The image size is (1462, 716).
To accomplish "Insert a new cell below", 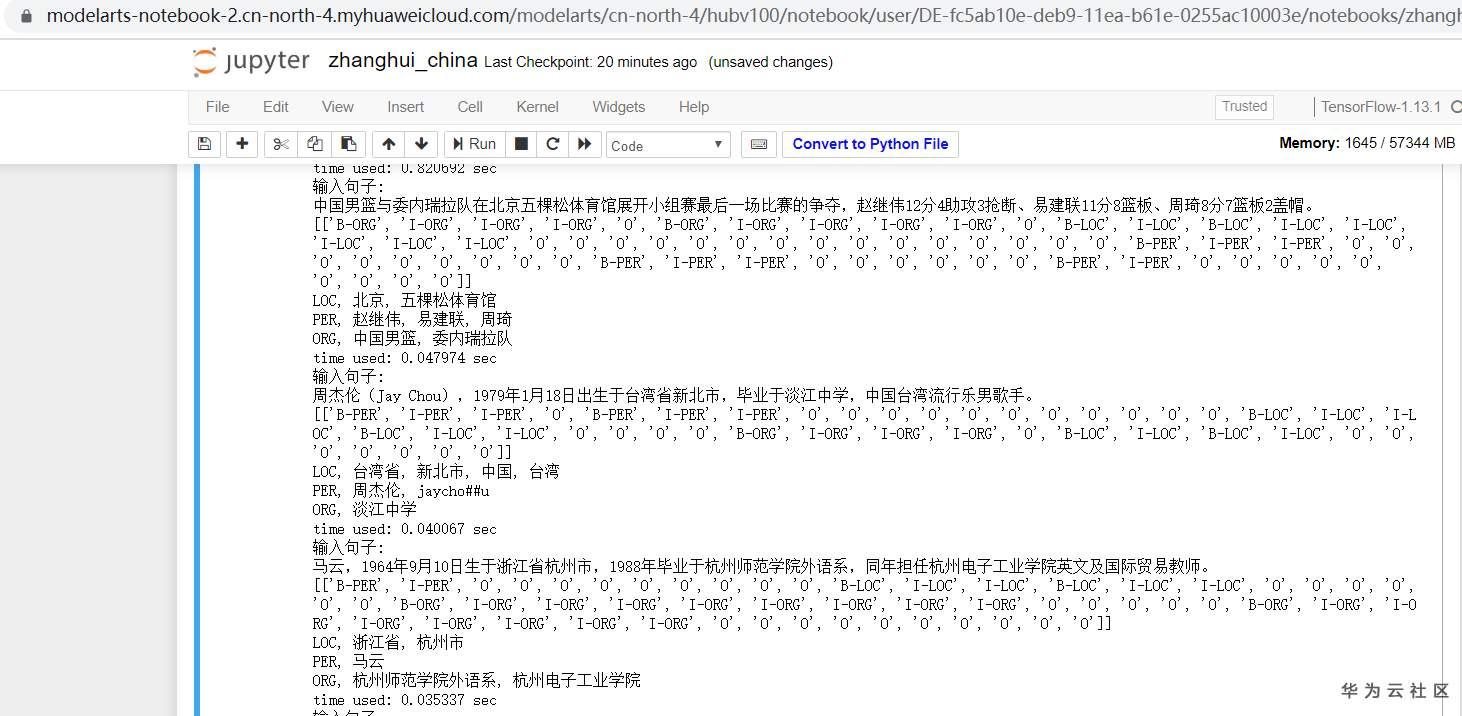I will 241,143.
